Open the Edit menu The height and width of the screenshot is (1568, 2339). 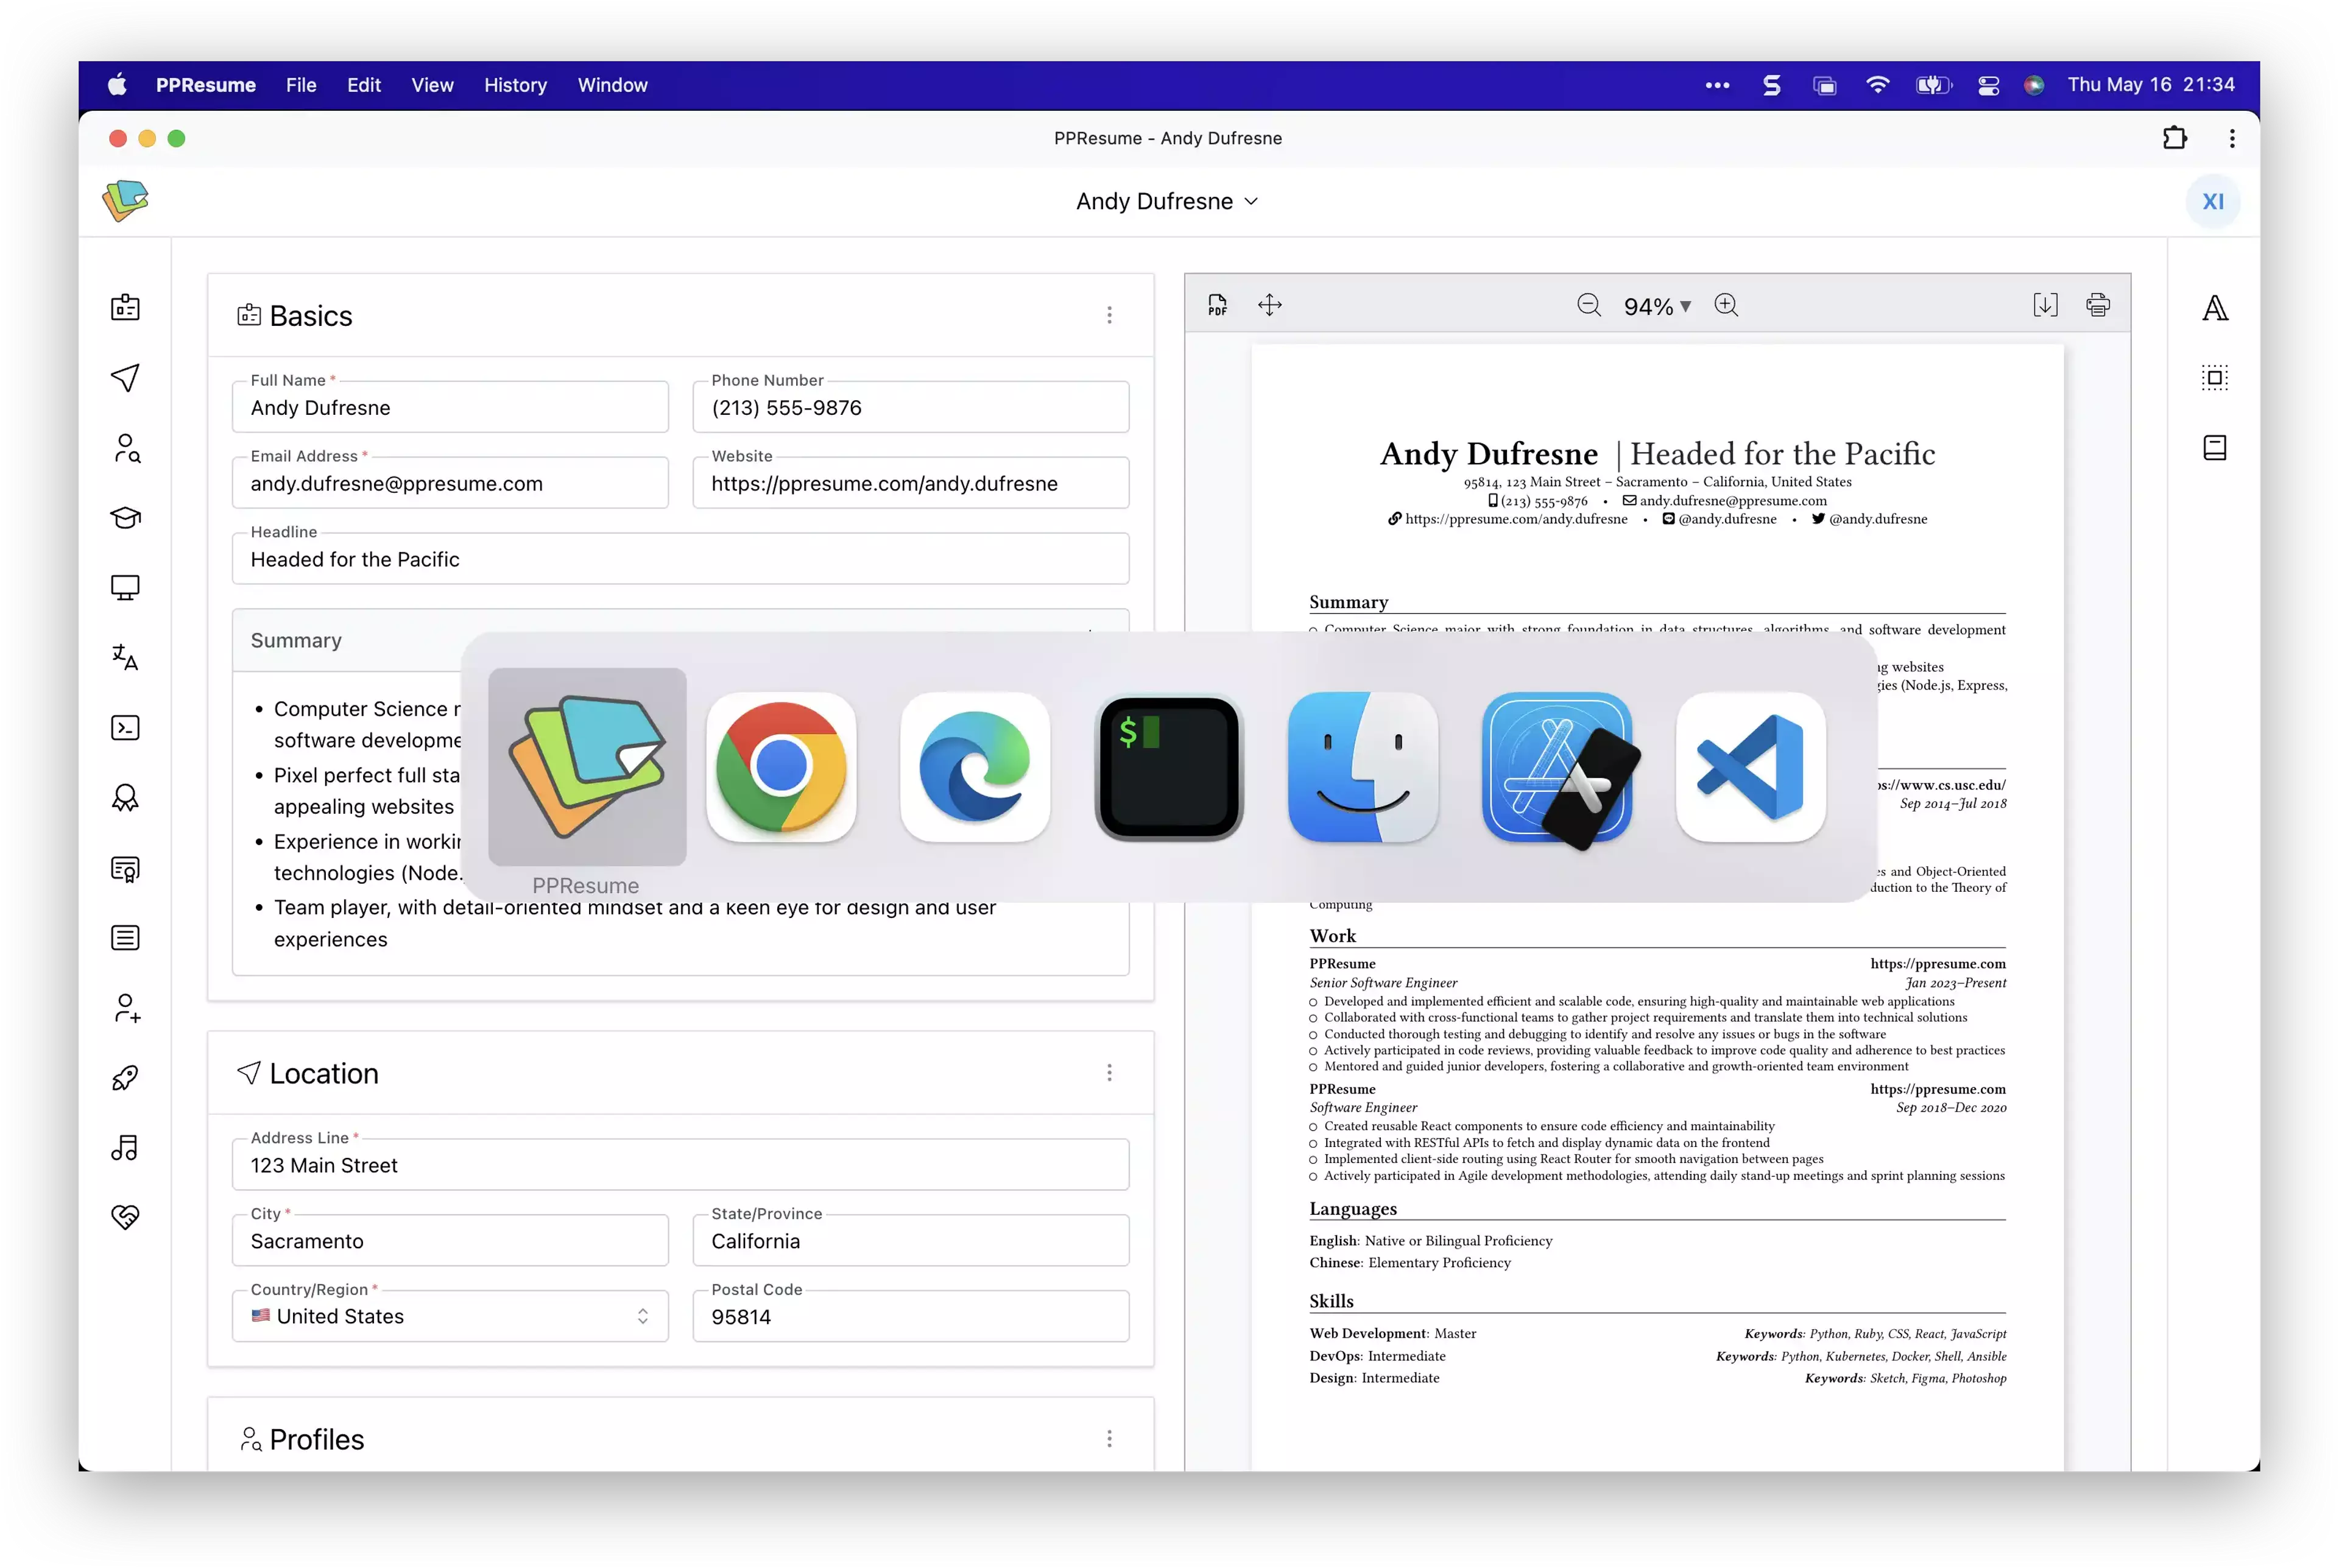(364, 85)
